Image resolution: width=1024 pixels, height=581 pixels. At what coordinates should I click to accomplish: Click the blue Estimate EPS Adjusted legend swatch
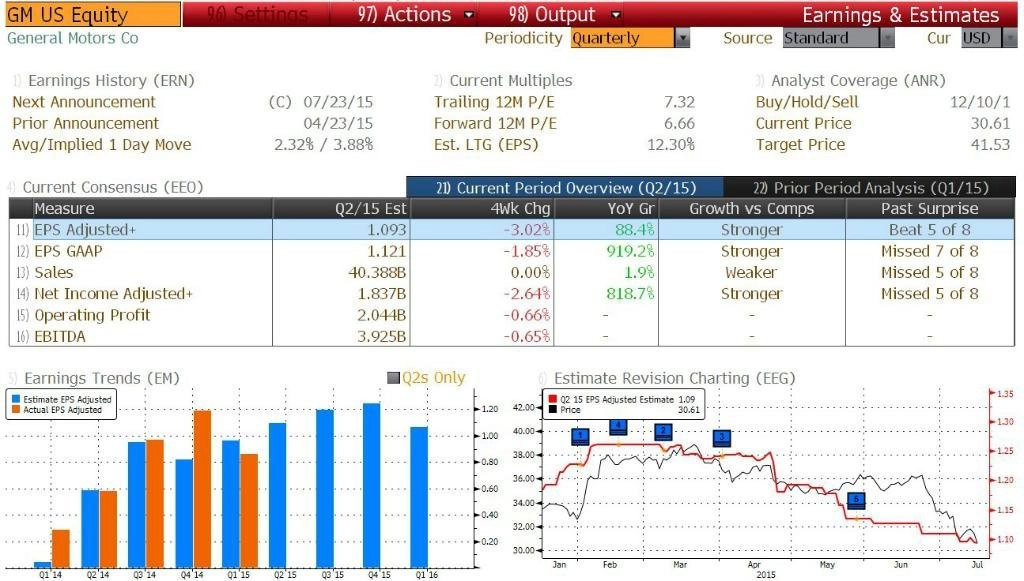[16, 400]
